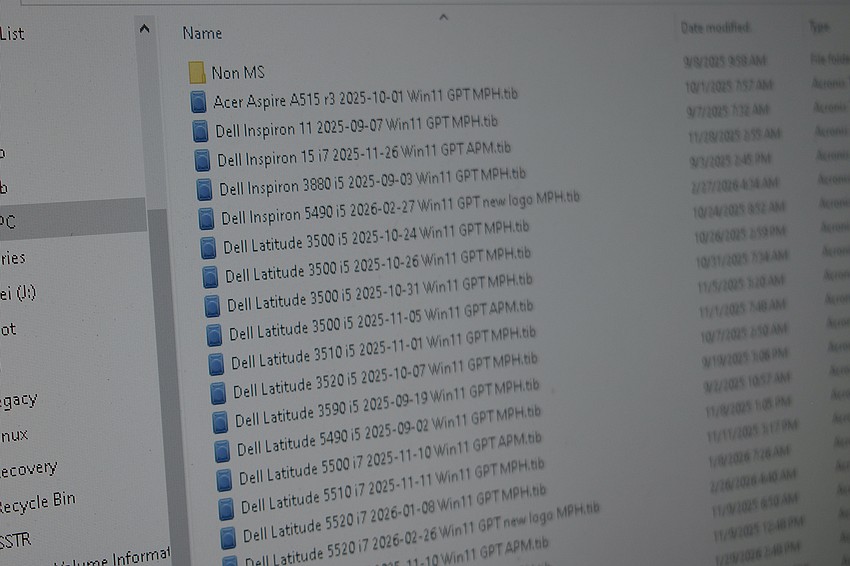
Task: Click icon of Latitude 3500 i5 2025-10-24 file
Action: click(x=208, y=247)
